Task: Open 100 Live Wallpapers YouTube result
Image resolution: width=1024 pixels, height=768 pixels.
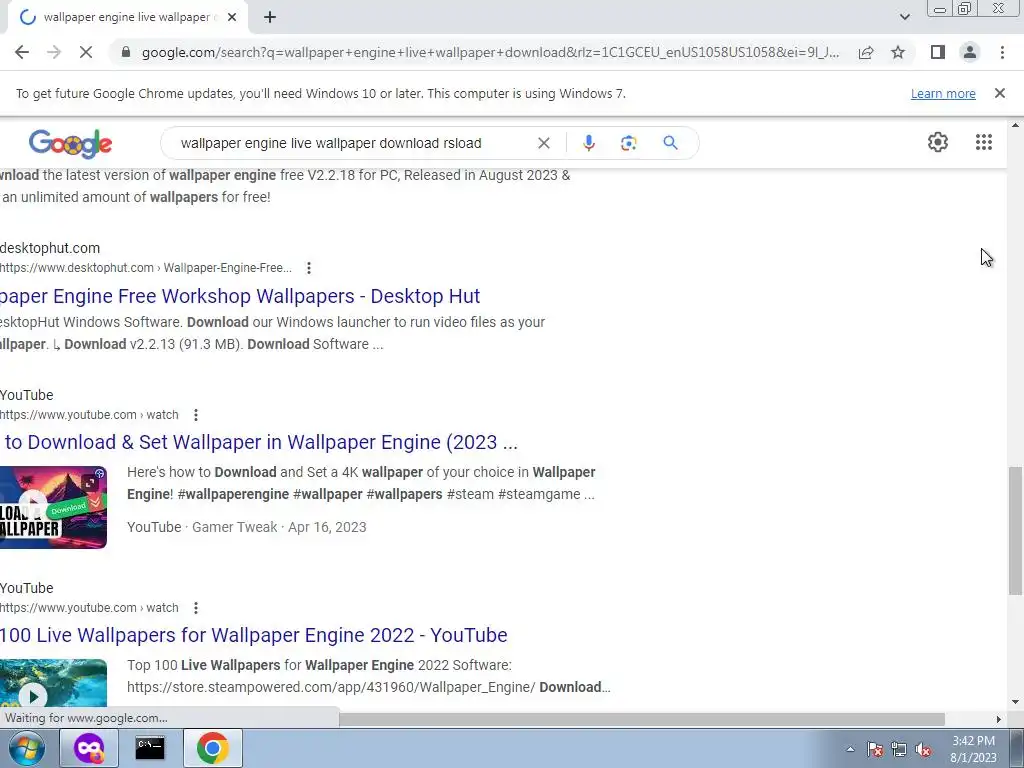Action: click(x=253, y=635)
